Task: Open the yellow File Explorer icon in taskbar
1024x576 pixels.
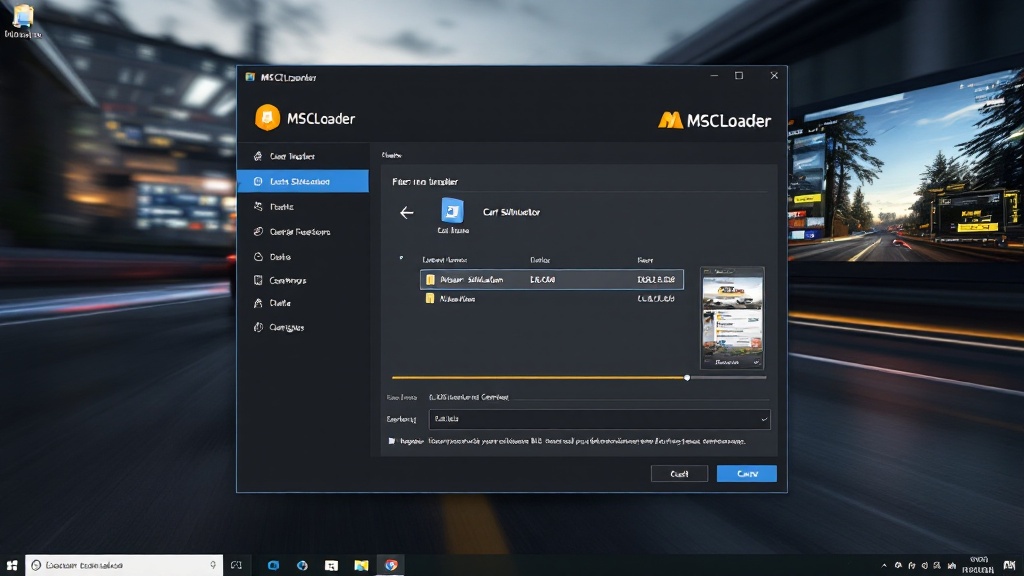Action: click(x=361, y=565)
